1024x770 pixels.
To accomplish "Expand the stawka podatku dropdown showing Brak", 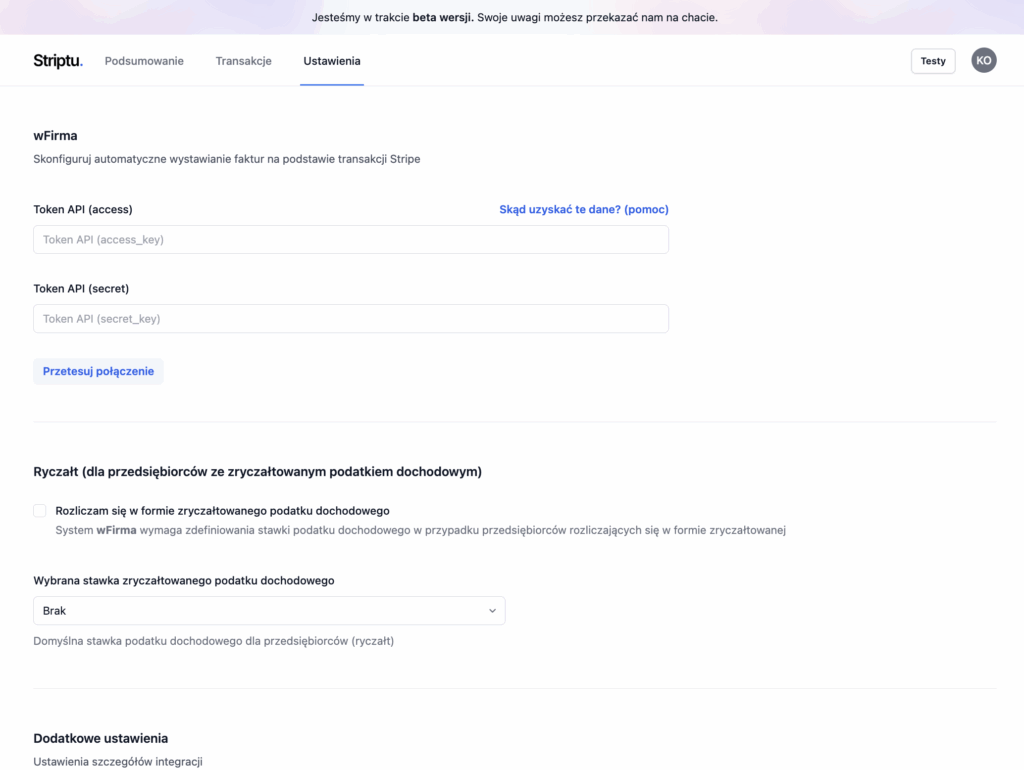I will pos(268,611).
